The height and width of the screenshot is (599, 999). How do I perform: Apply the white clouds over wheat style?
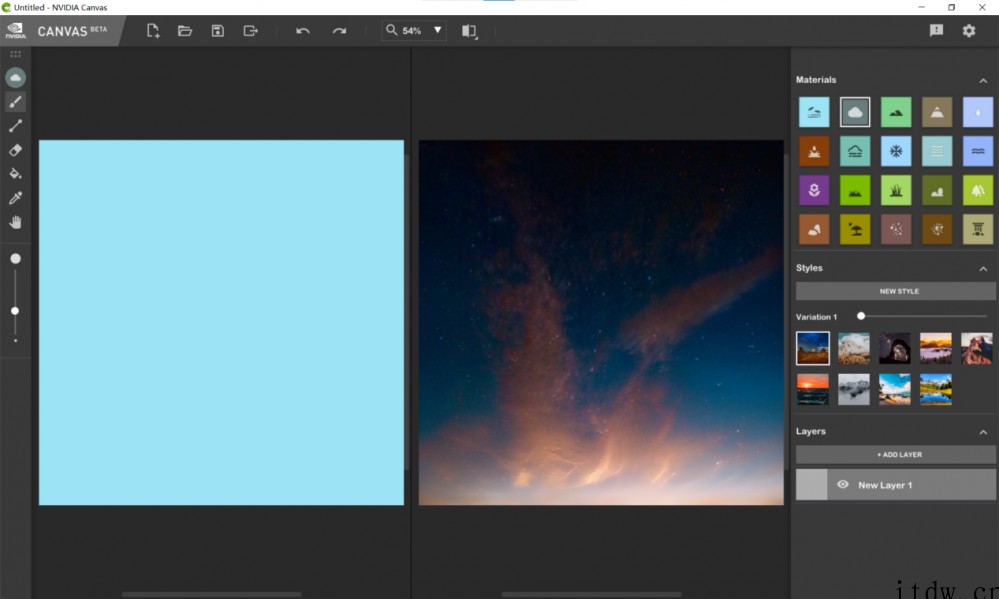point(854,348)
